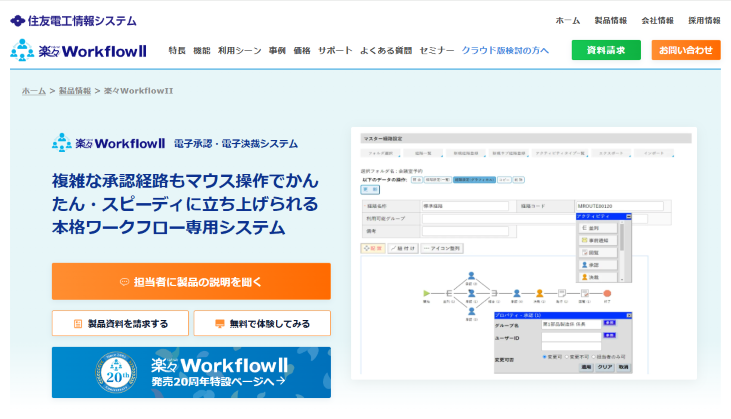Follow the クラウド版検討の方へ link
731x419 pixels.
point(505,50)
